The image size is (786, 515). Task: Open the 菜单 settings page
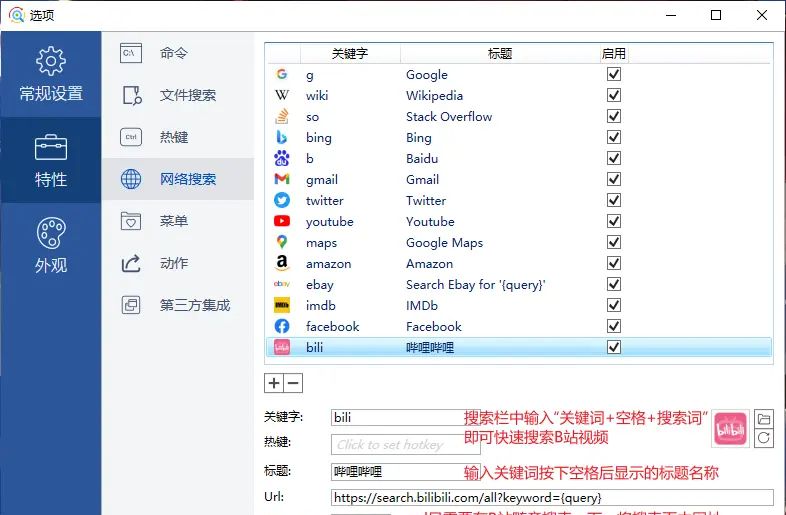pyautogui.click(x=178, y=221)
